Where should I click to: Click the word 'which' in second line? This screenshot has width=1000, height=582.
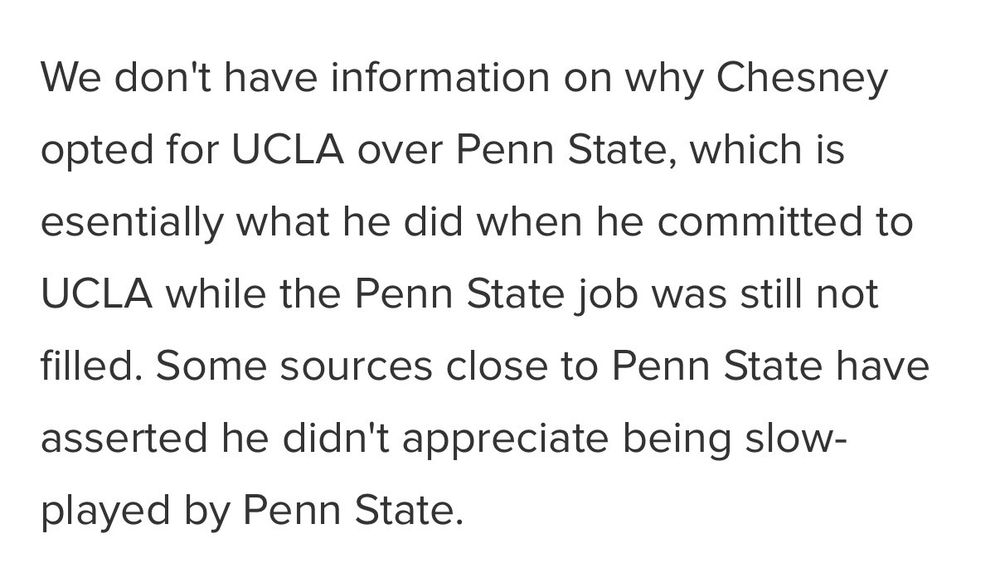click(746, 150)
